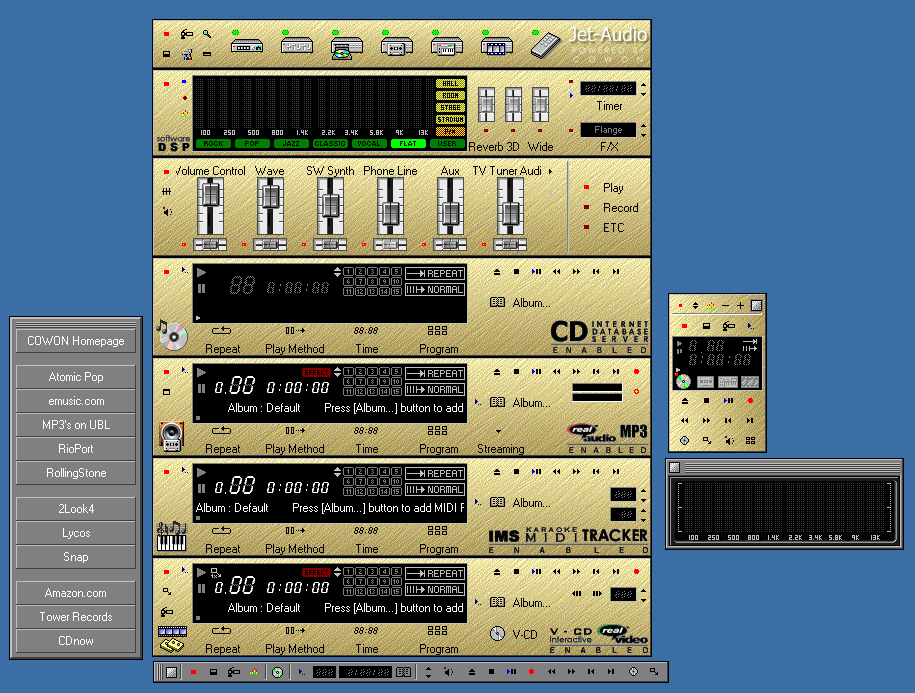Viewport: 915px width, 693px height.
Task: Activate the HALL reverb preset
Action: click(x=449, y=84)
